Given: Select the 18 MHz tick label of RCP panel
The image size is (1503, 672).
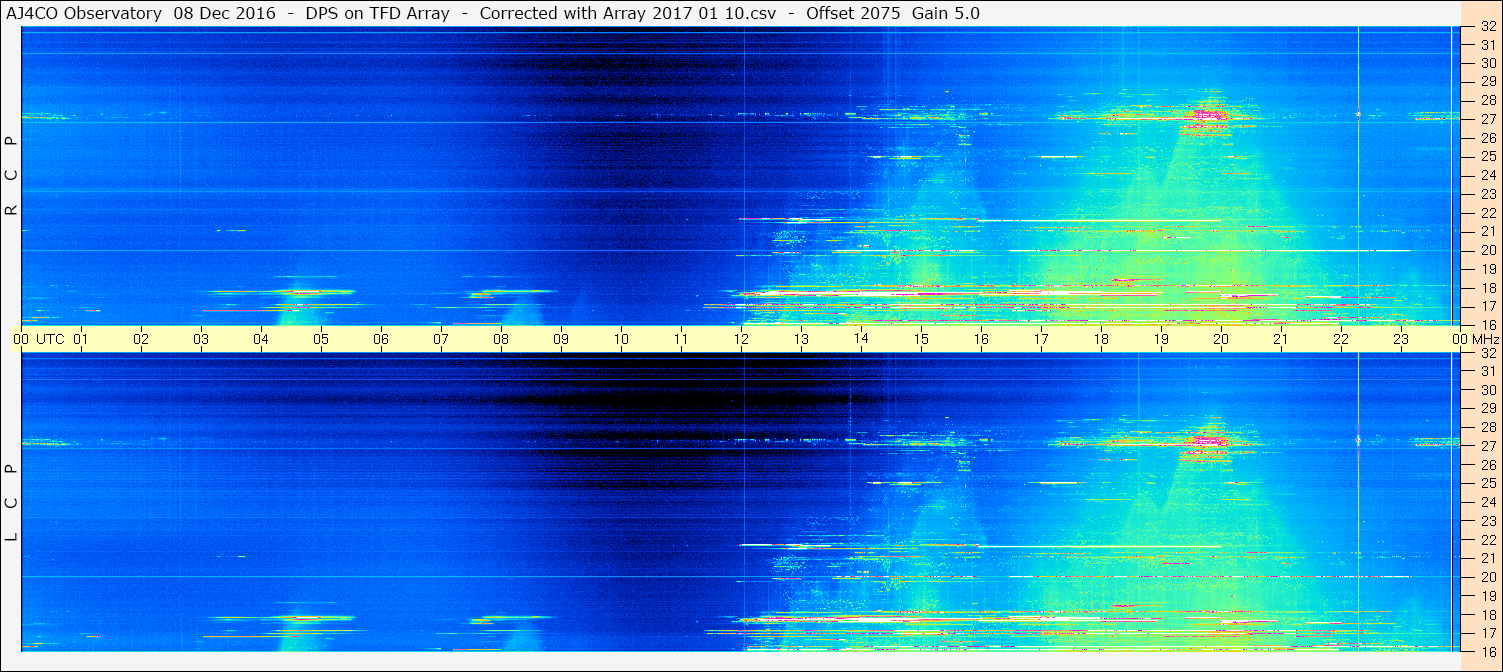Looking at the screenshot, I should pyautogui.click(x=1488, y=288).
